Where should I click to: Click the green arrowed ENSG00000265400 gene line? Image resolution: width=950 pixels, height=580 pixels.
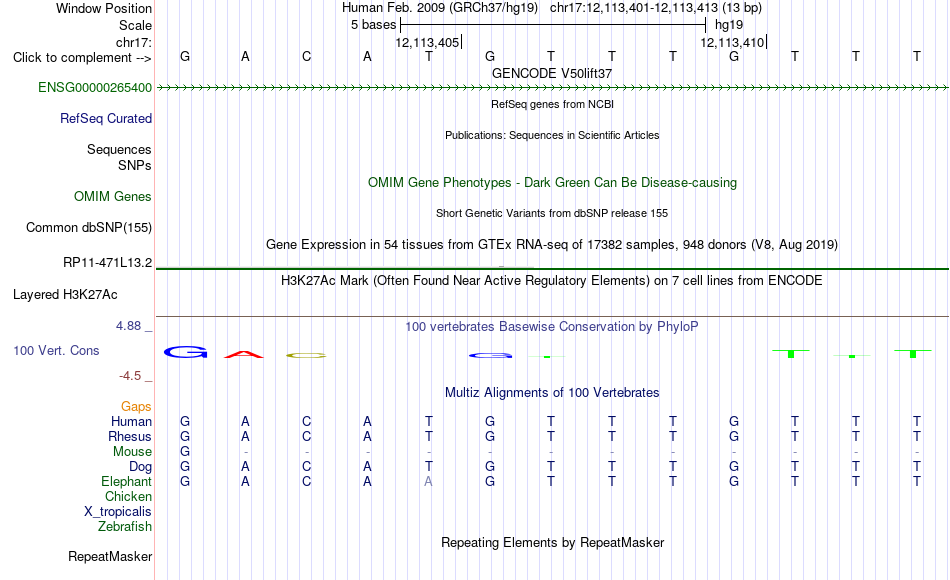click(552, 88)
